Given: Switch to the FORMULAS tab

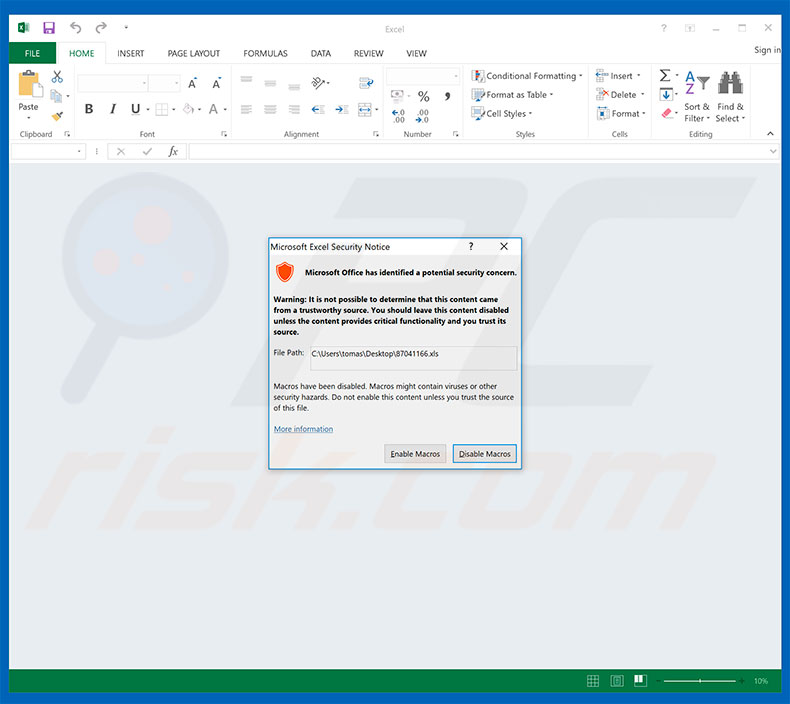Looking at the screenshot, I should [265, 53].
